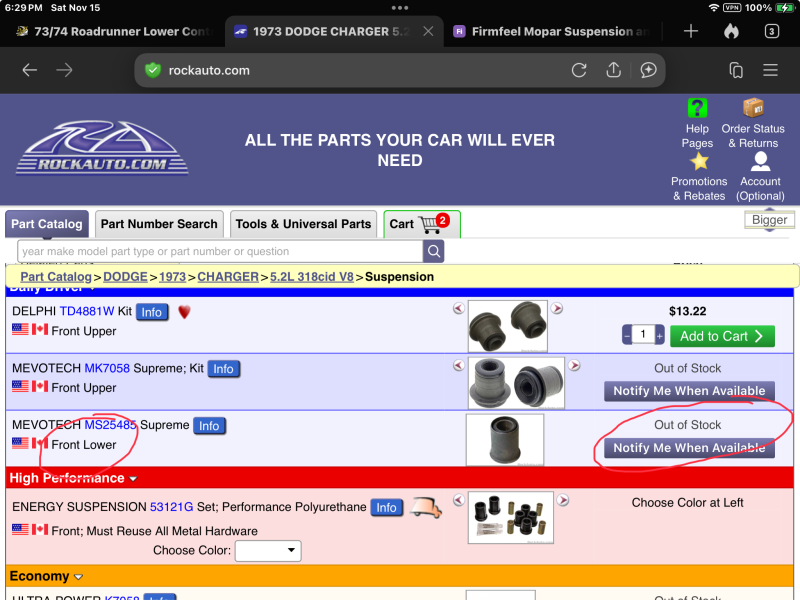Open the Account (Optional) person icon
Viewport: 800px width, 600px height.
click(x=760, y=161)
